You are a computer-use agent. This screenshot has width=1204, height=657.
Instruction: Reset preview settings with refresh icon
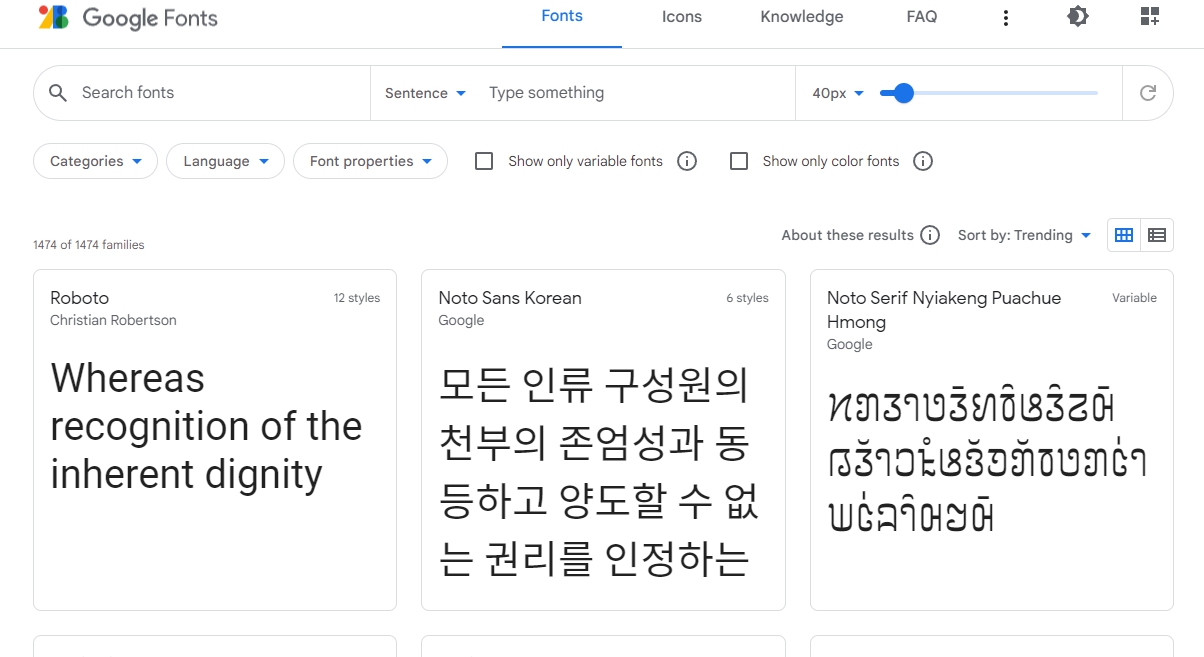point(1148,93)
